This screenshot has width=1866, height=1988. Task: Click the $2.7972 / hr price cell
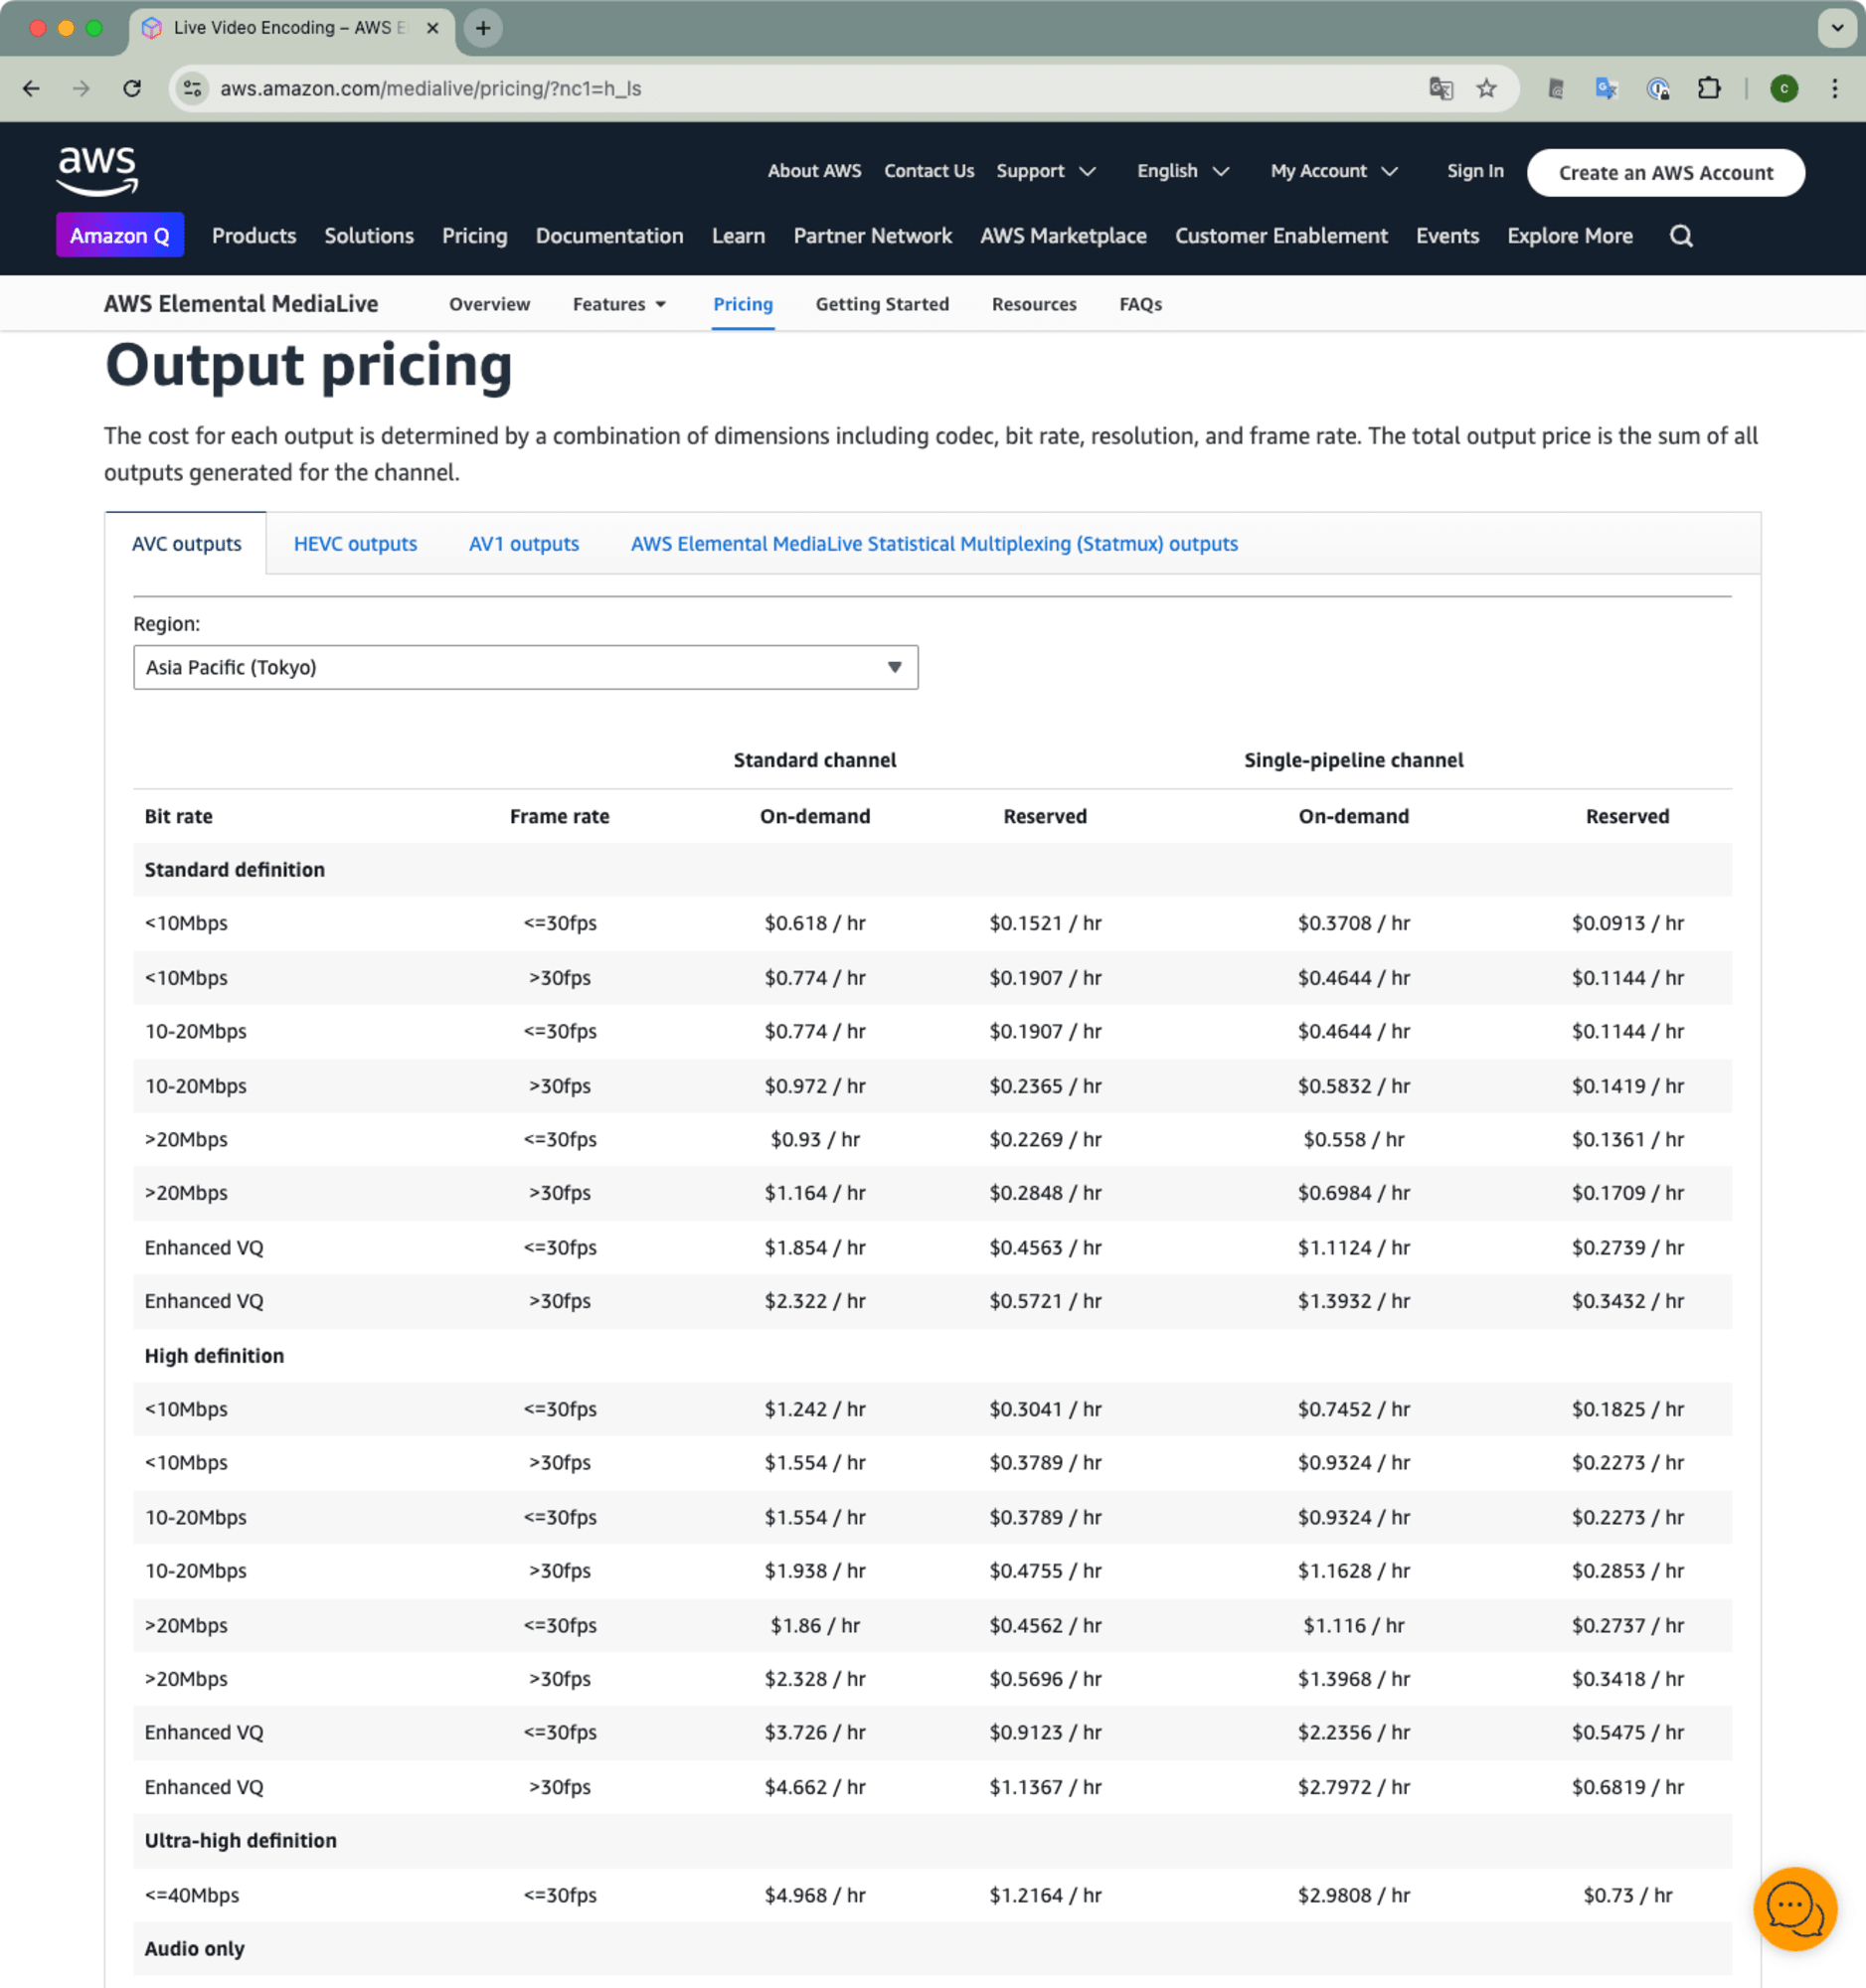pos(1353,1787)
